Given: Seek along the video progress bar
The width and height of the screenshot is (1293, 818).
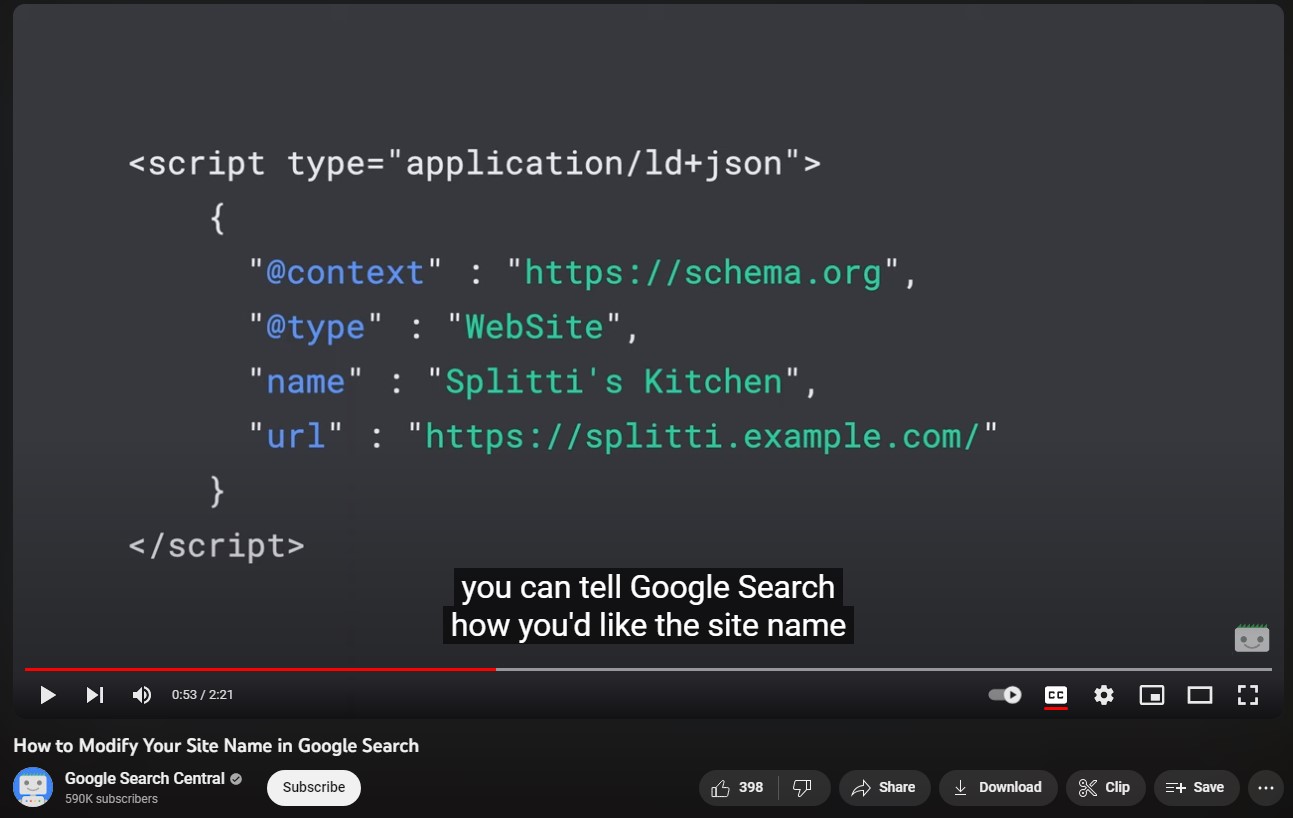Looking at the screenshot, I should coord(648,669).
